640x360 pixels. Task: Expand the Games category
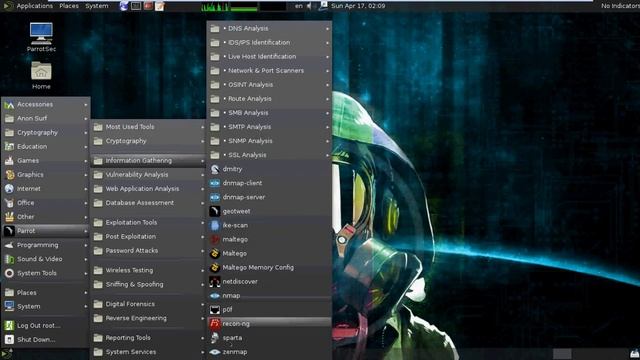coord(46,161)
